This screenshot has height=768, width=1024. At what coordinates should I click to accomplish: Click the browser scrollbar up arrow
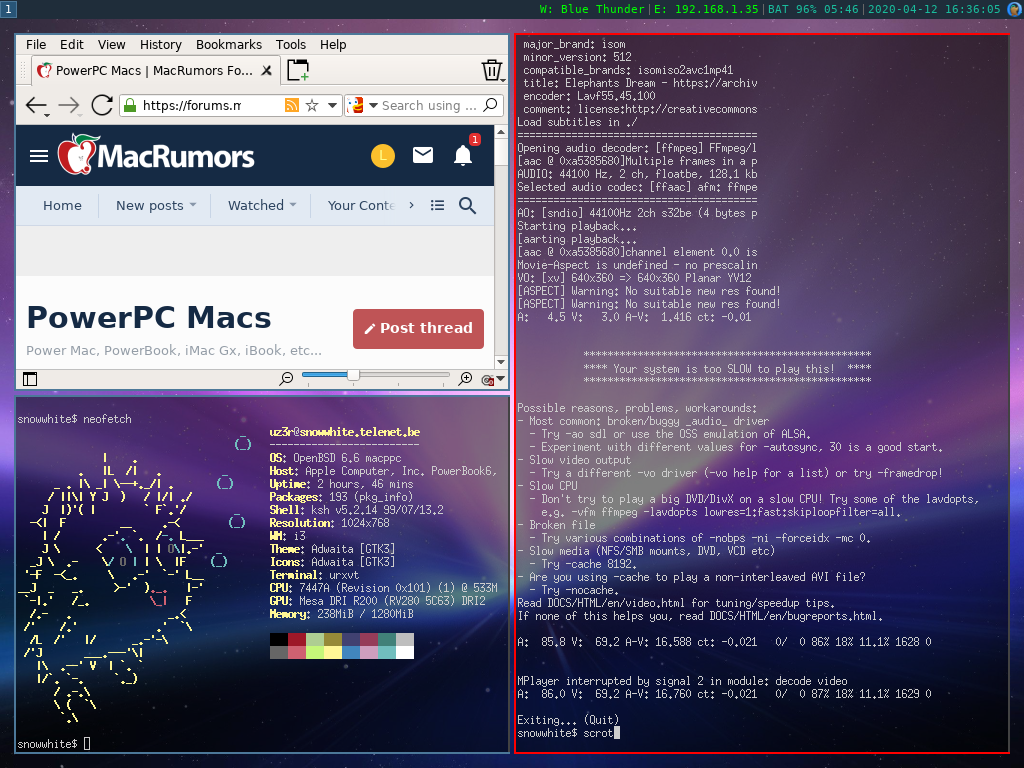[501, 132]
